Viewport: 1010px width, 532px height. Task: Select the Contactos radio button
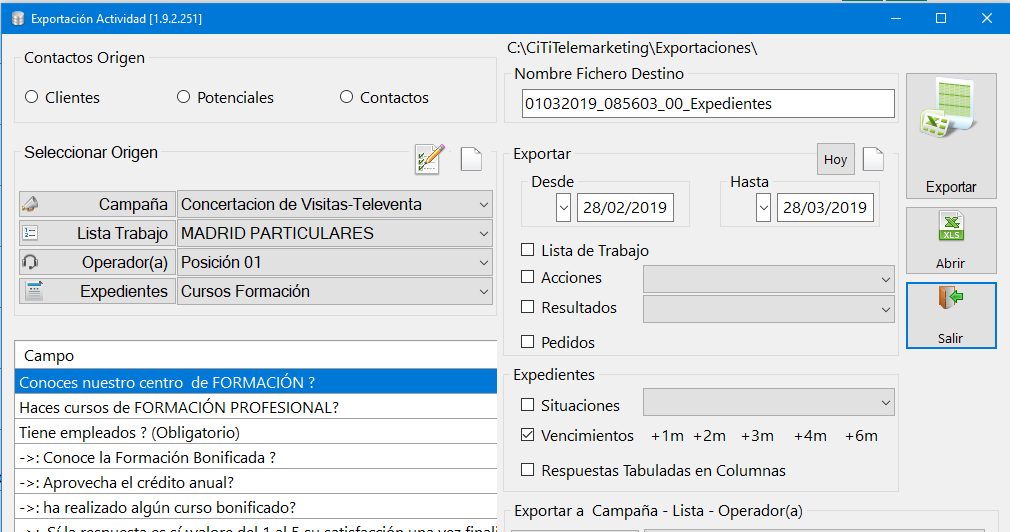coord(347,97)
